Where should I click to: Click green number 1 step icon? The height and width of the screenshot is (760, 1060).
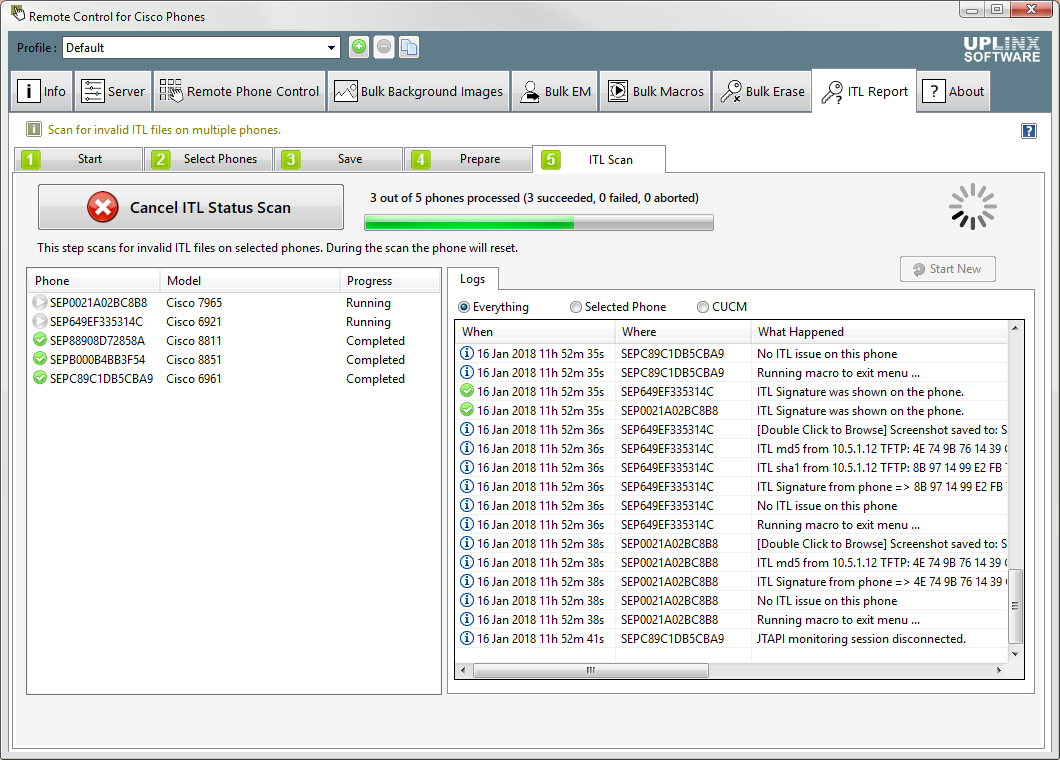30,160
